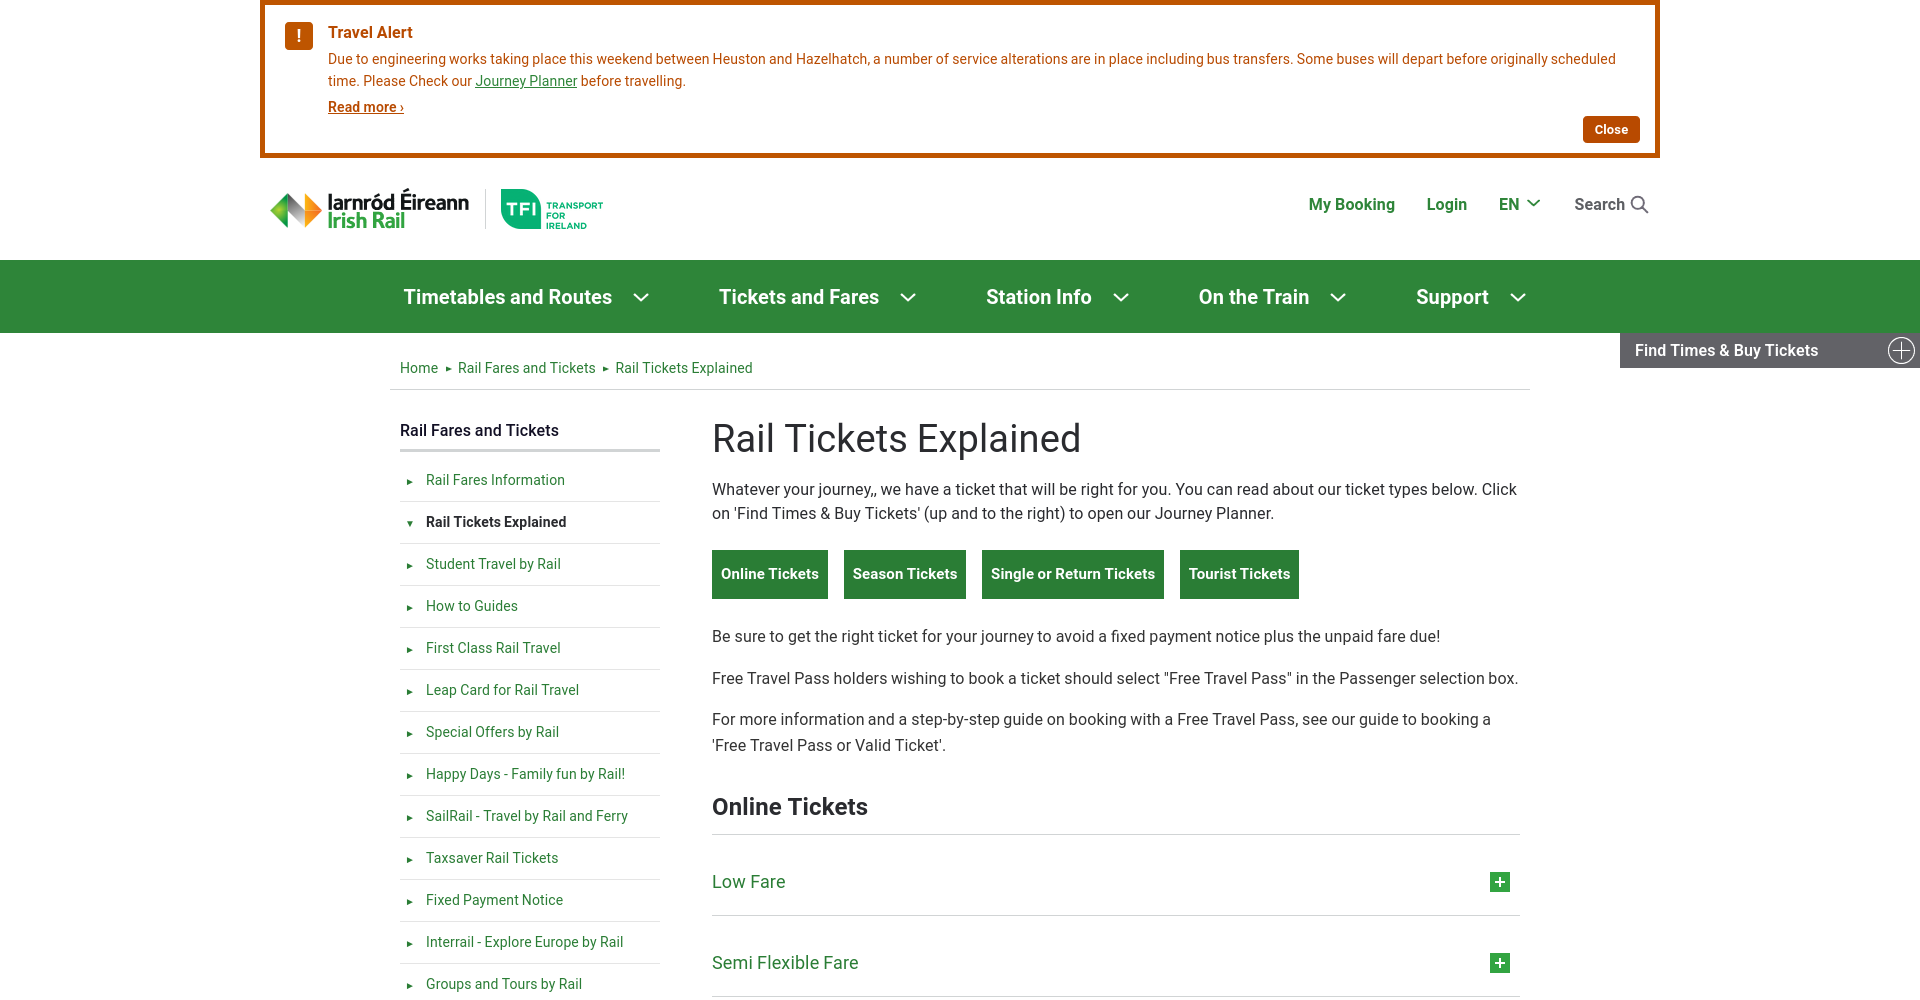This screenshot has height=1000, width=1920.
Task: Select Rail Tickets Explained sidebar item
Action: click(496, 522)
